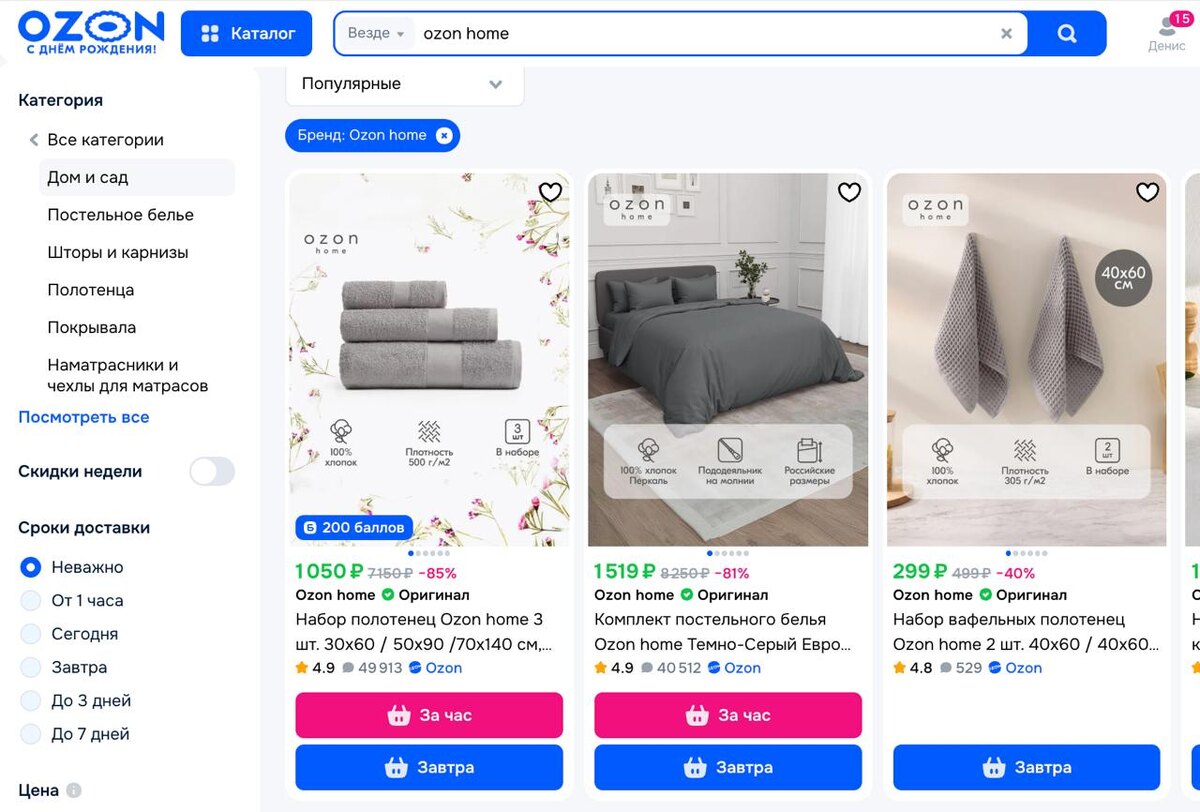
Task: Add bedding set to favorites via heart
Action: coord(849,192)
